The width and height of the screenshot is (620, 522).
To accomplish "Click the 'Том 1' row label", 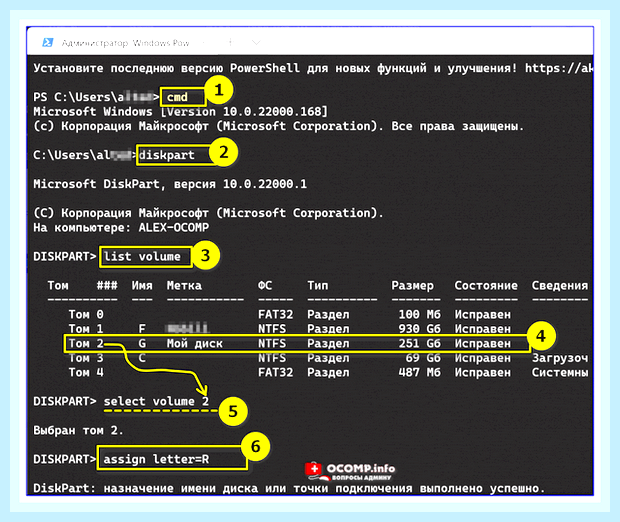I will click(x=86, y=329).
